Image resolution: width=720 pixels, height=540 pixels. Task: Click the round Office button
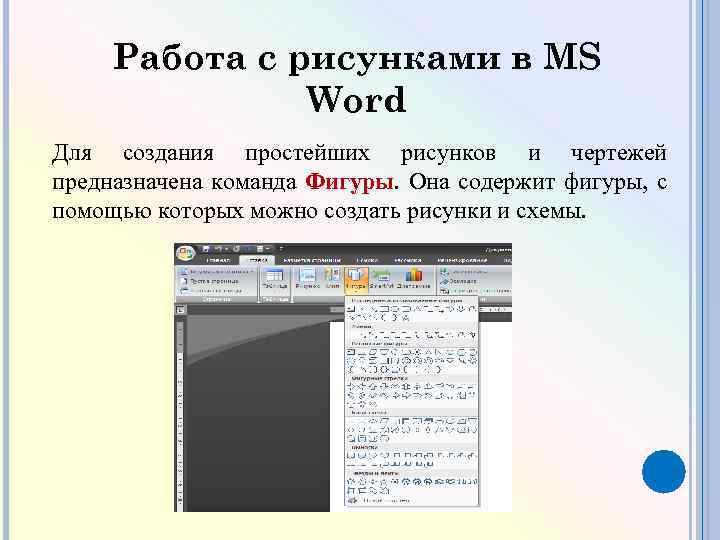tap(186, 253)
